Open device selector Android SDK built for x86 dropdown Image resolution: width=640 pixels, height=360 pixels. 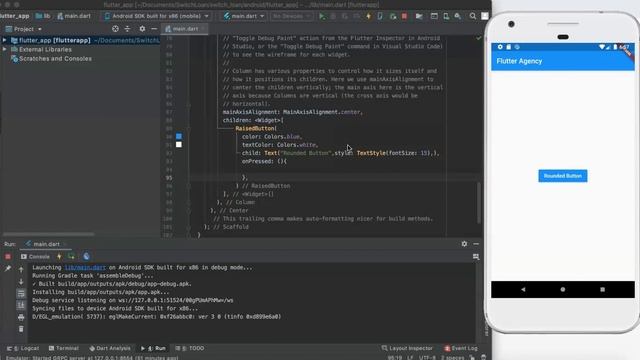click(x=157, y=16)
